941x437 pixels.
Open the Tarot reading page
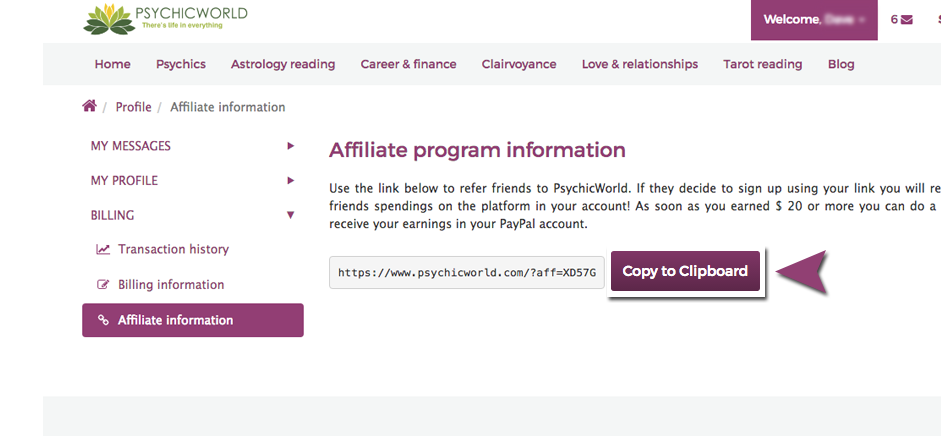click(763, 64)
